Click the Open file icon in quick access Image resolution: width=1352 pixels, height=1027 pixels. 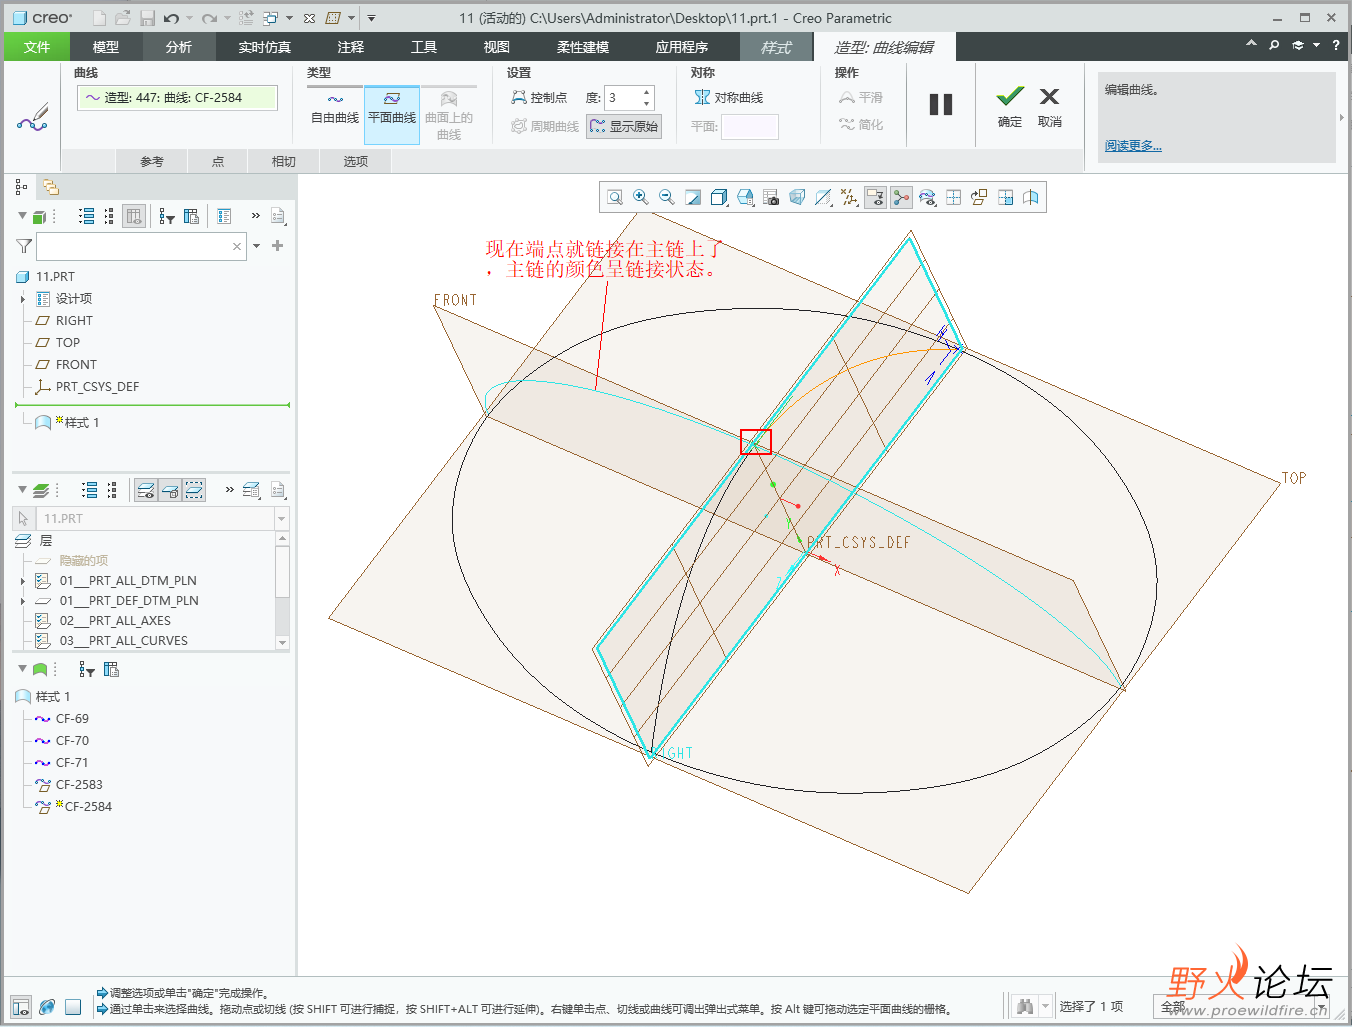point(123,18)
